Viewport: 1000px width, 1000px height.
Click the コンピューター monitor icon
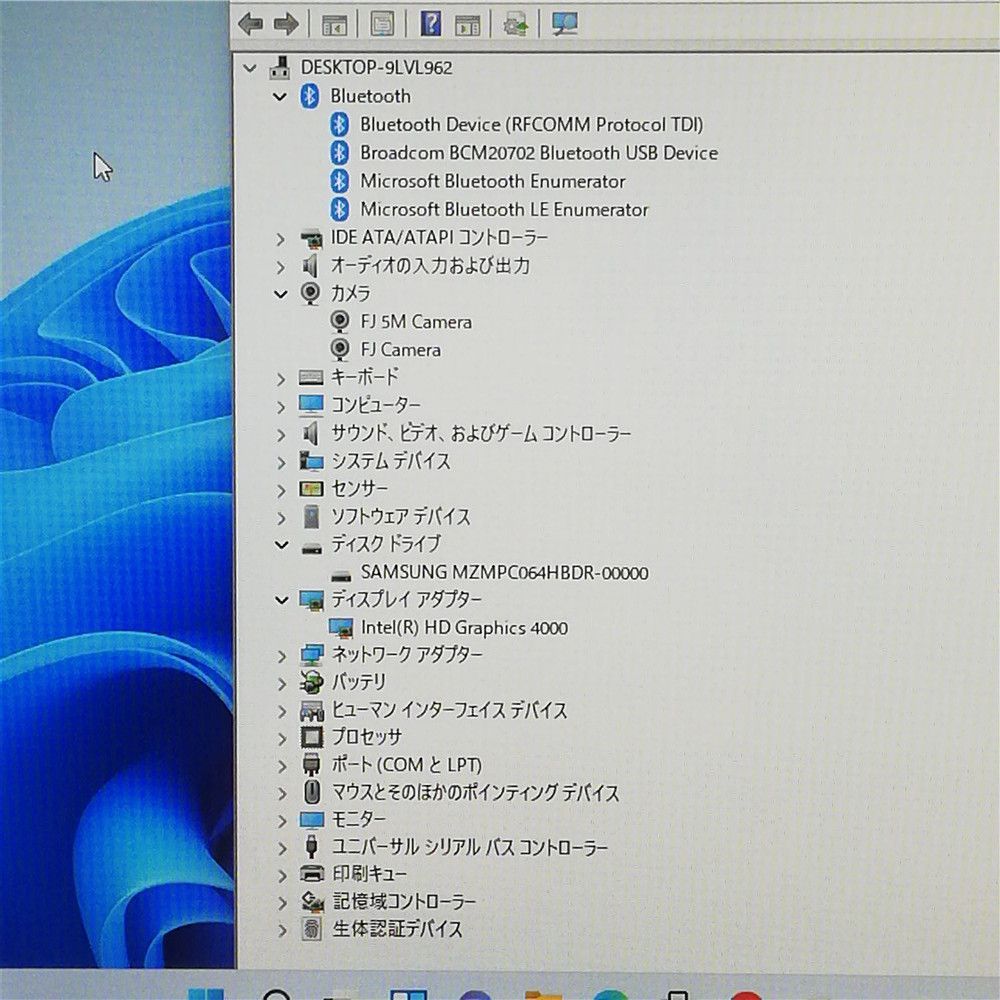tap(311, 406)
